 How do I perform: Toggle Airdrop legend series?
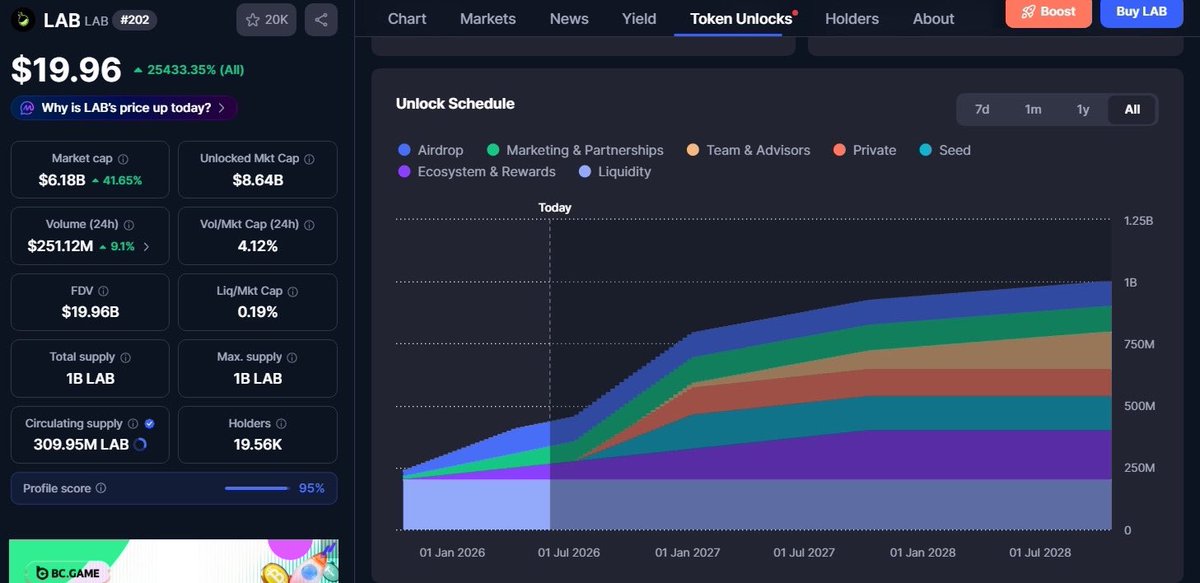431,150
